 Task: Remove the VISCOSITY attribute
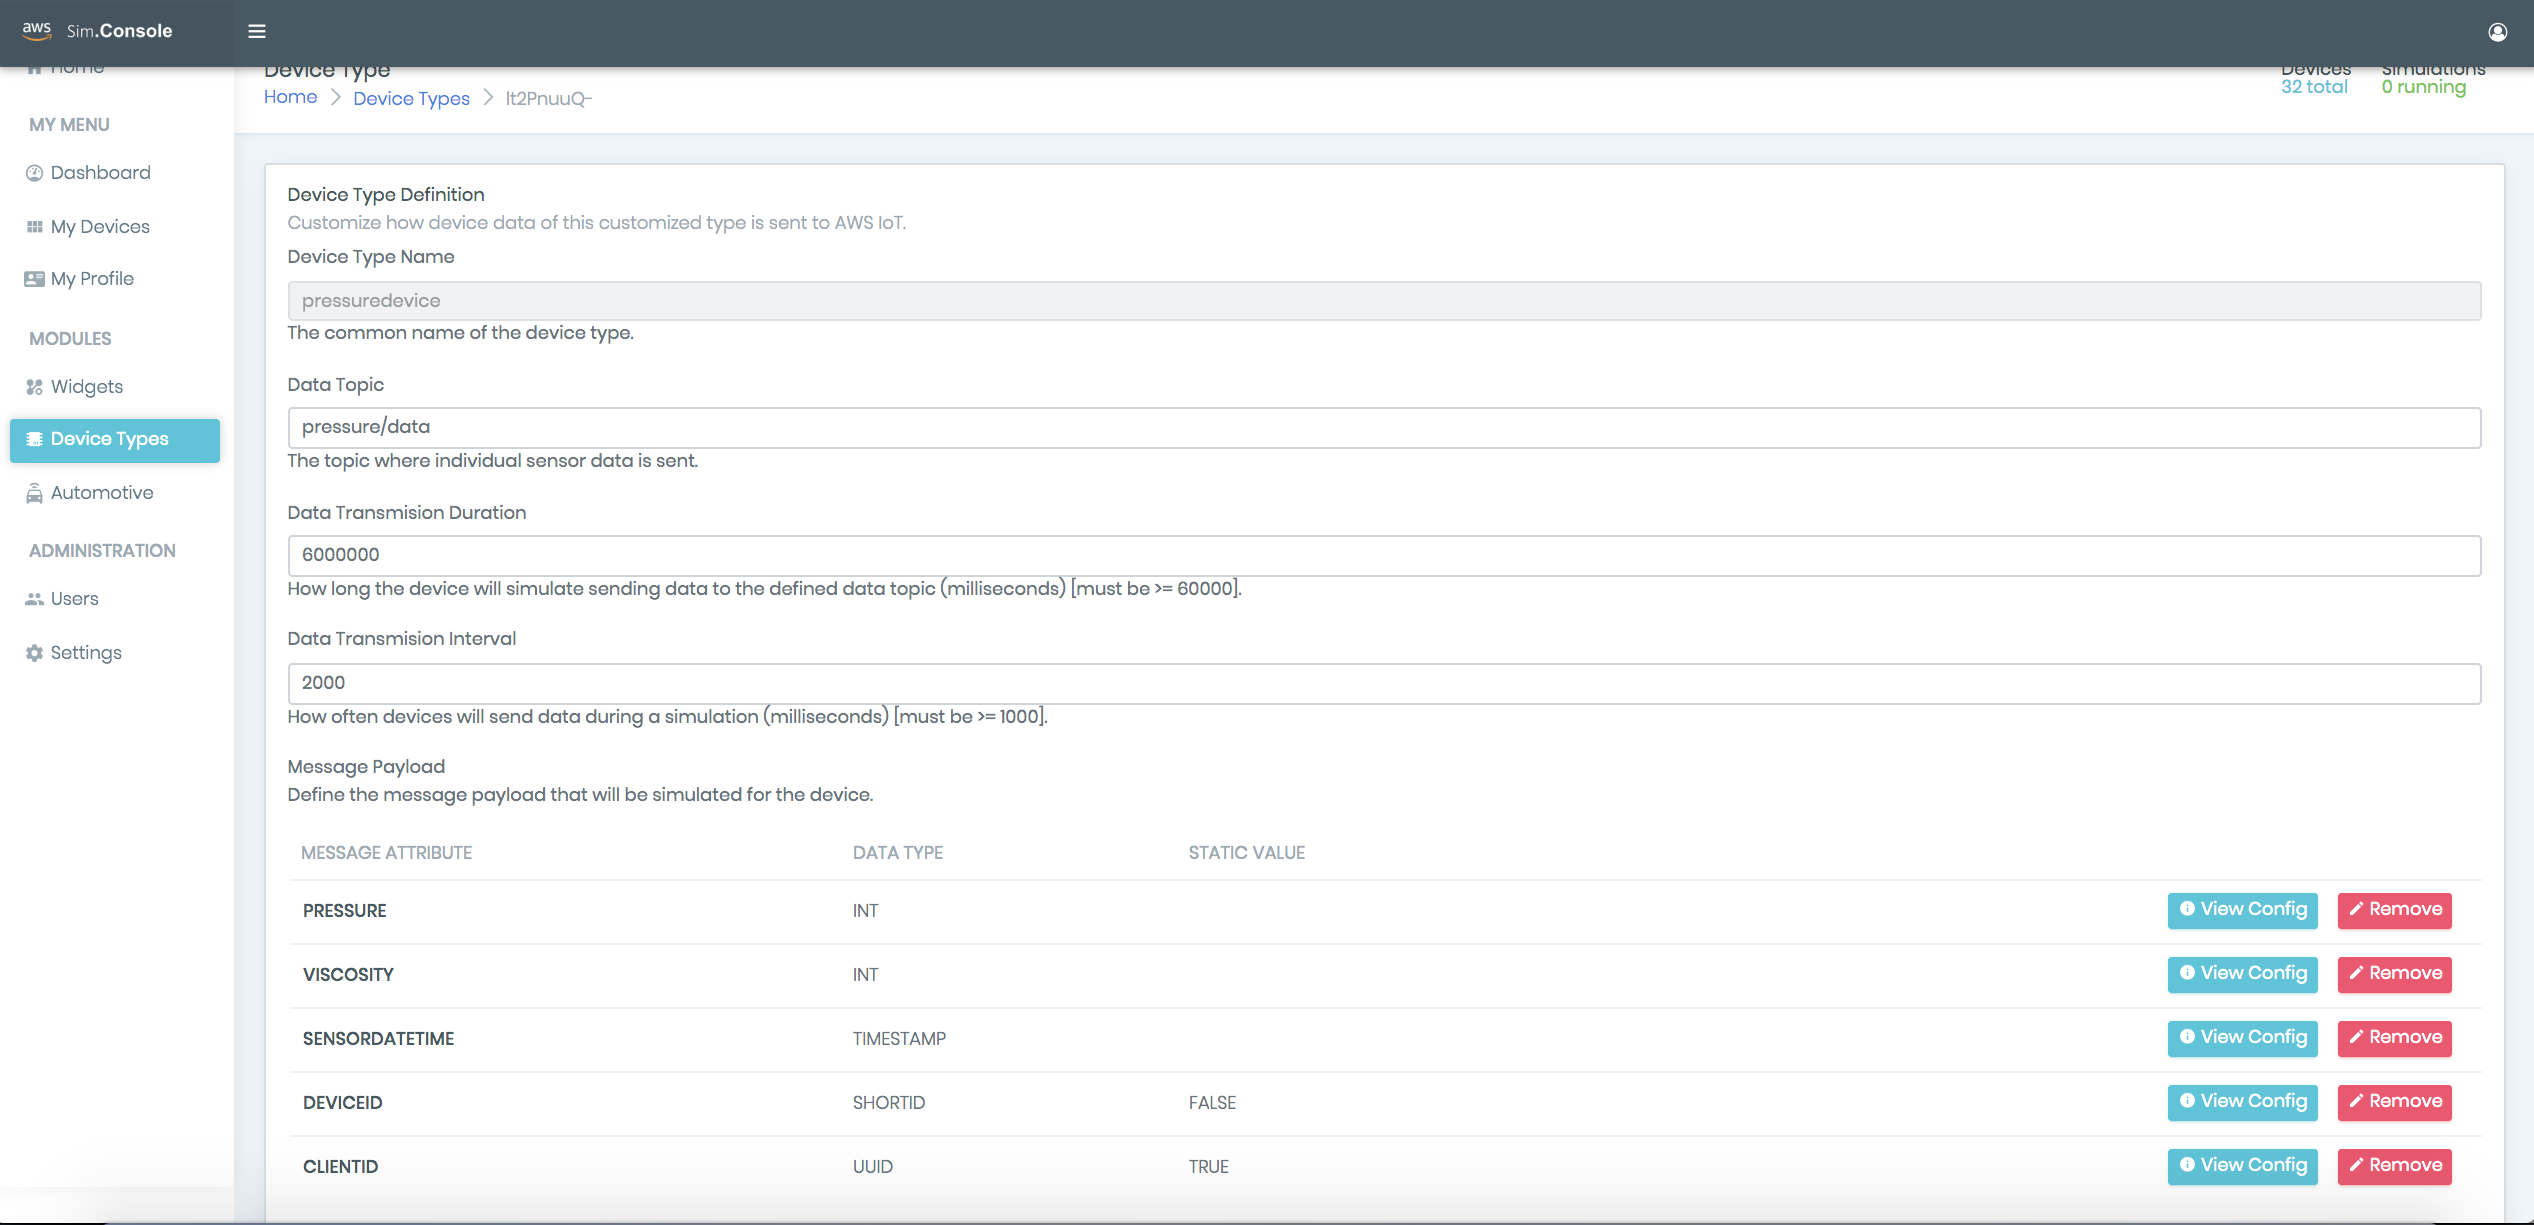coord(2394,974)
